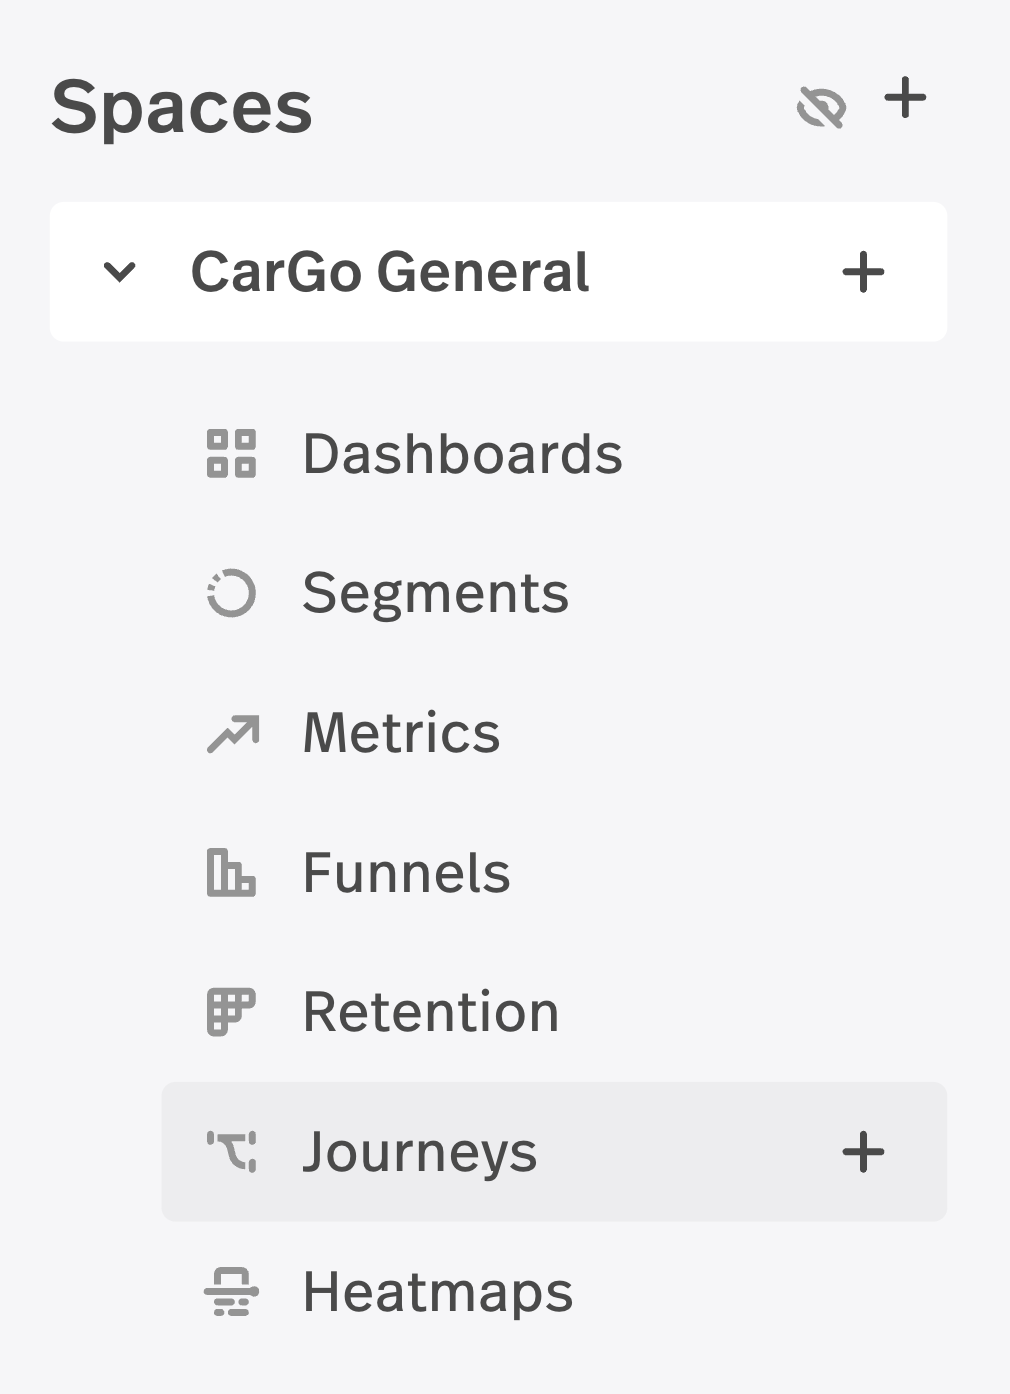Navigate to Funnels
This screenshot has height=1394, width=1010.
[406, 872]
